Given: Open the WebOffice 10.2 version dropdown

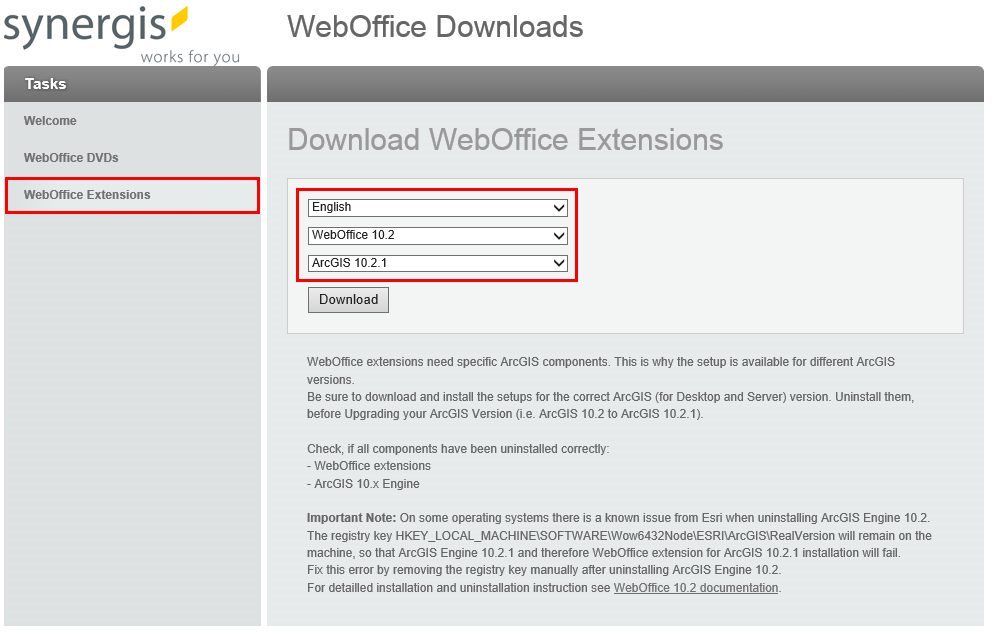Looking at the screenshot, I should click(437, 235).
